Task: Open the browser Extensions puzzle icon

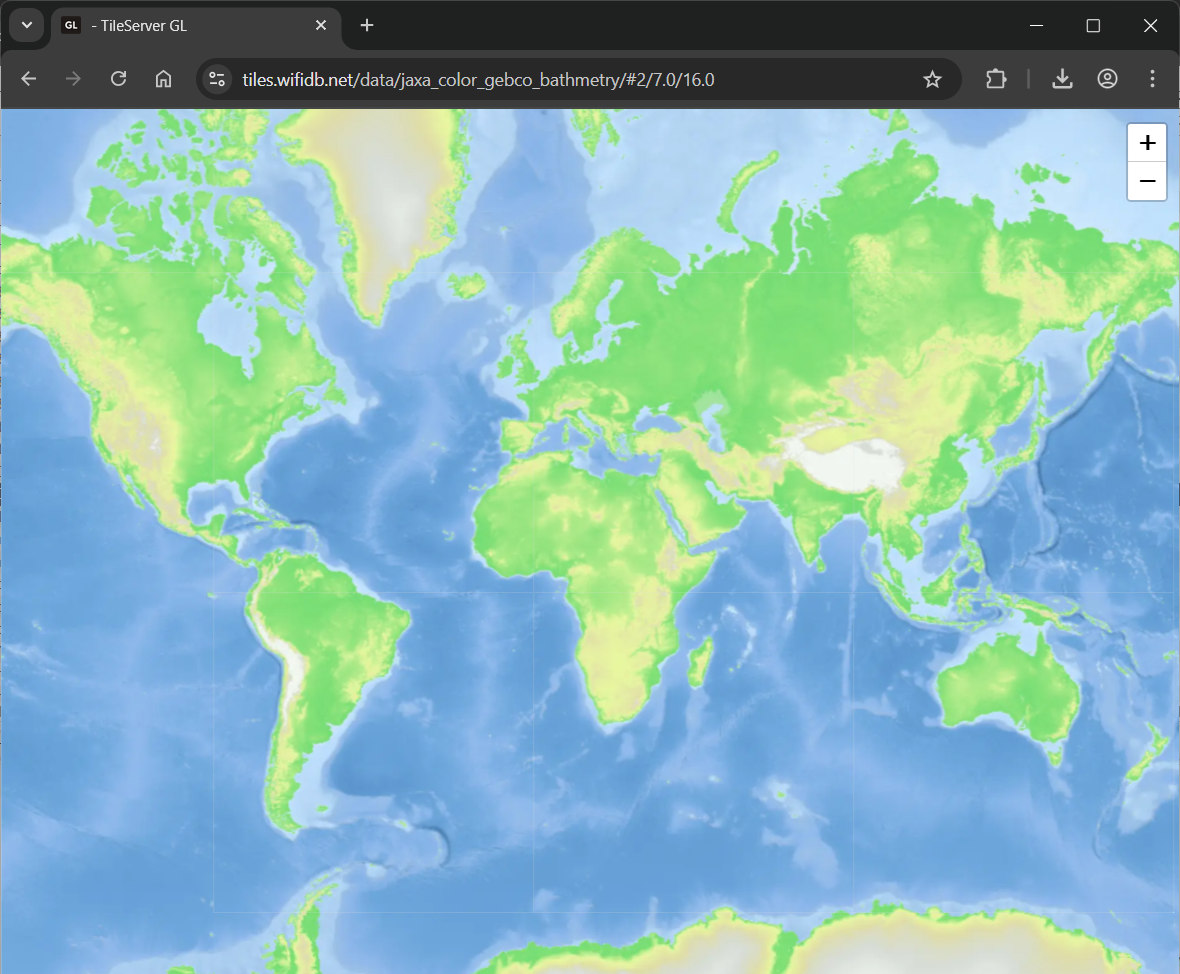Action: 996,79
